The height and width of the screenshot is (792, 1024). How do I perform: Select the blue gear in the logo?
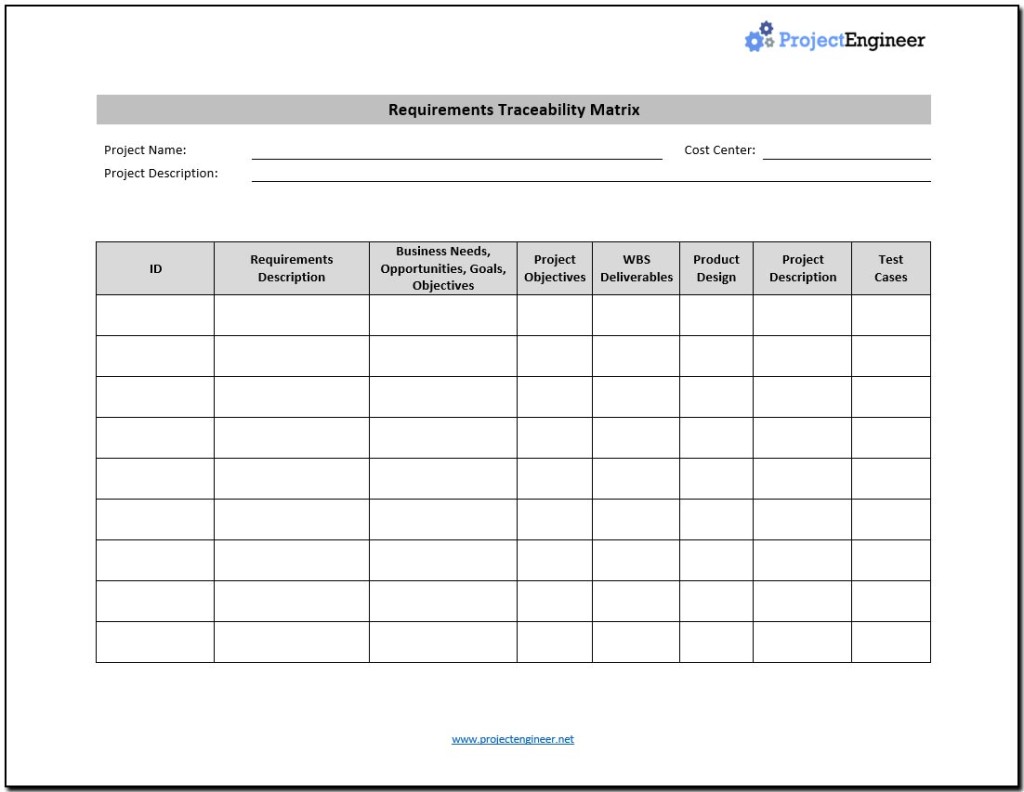753,42
